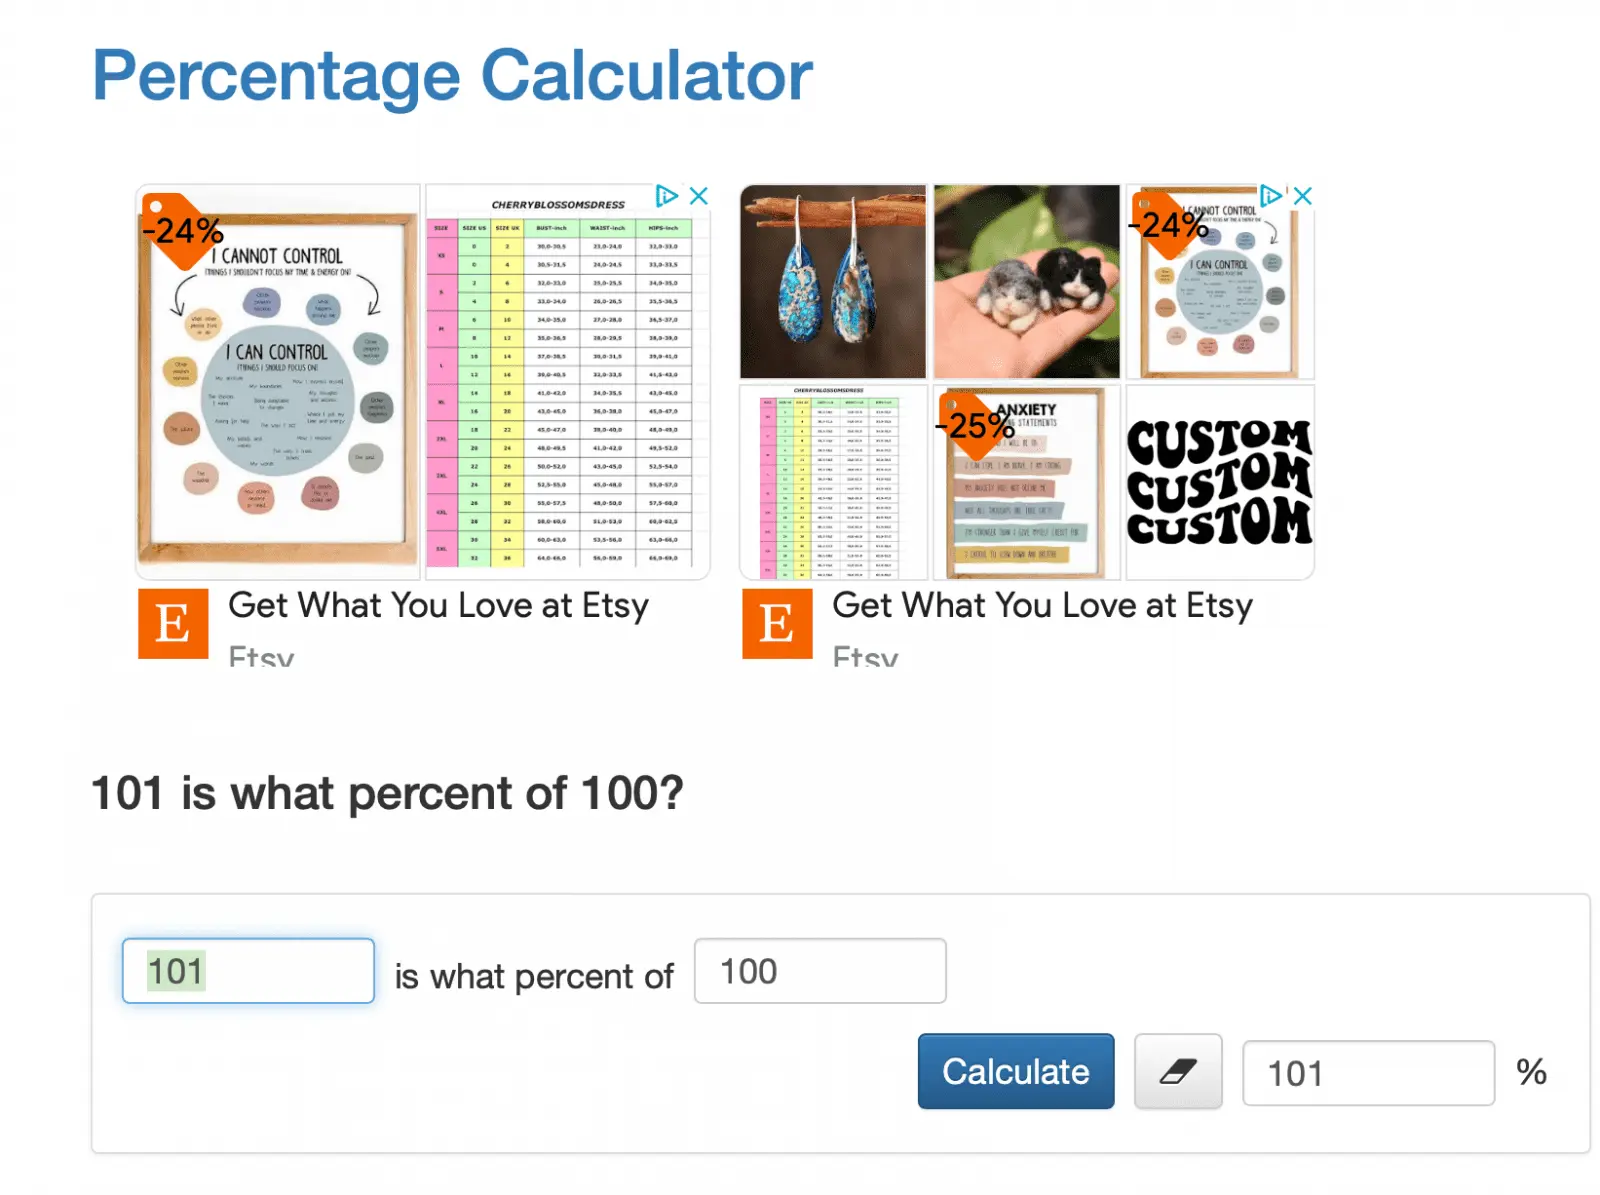
Task: Open the blue teardrop earrings thumbnail
Action: [832, 281]
